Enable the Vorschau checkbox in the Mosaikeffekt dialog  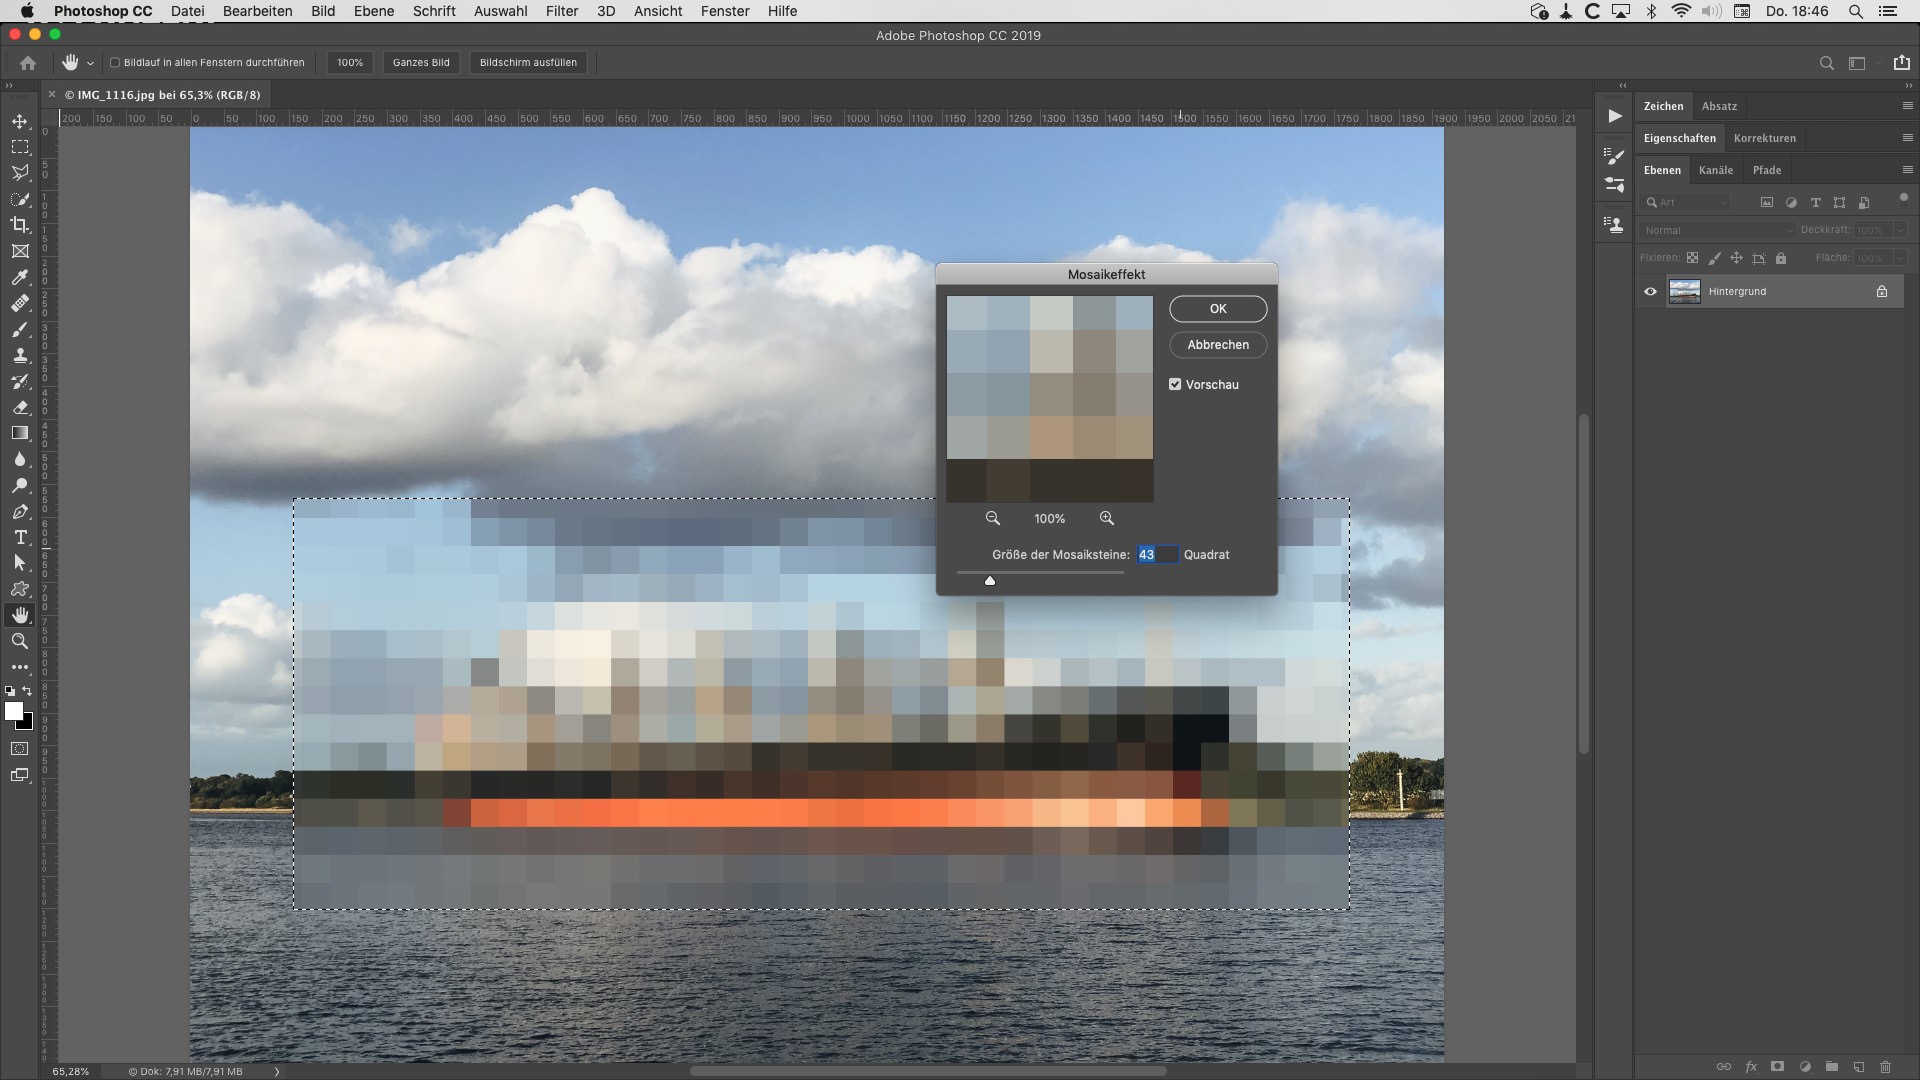click(1174, 384)
